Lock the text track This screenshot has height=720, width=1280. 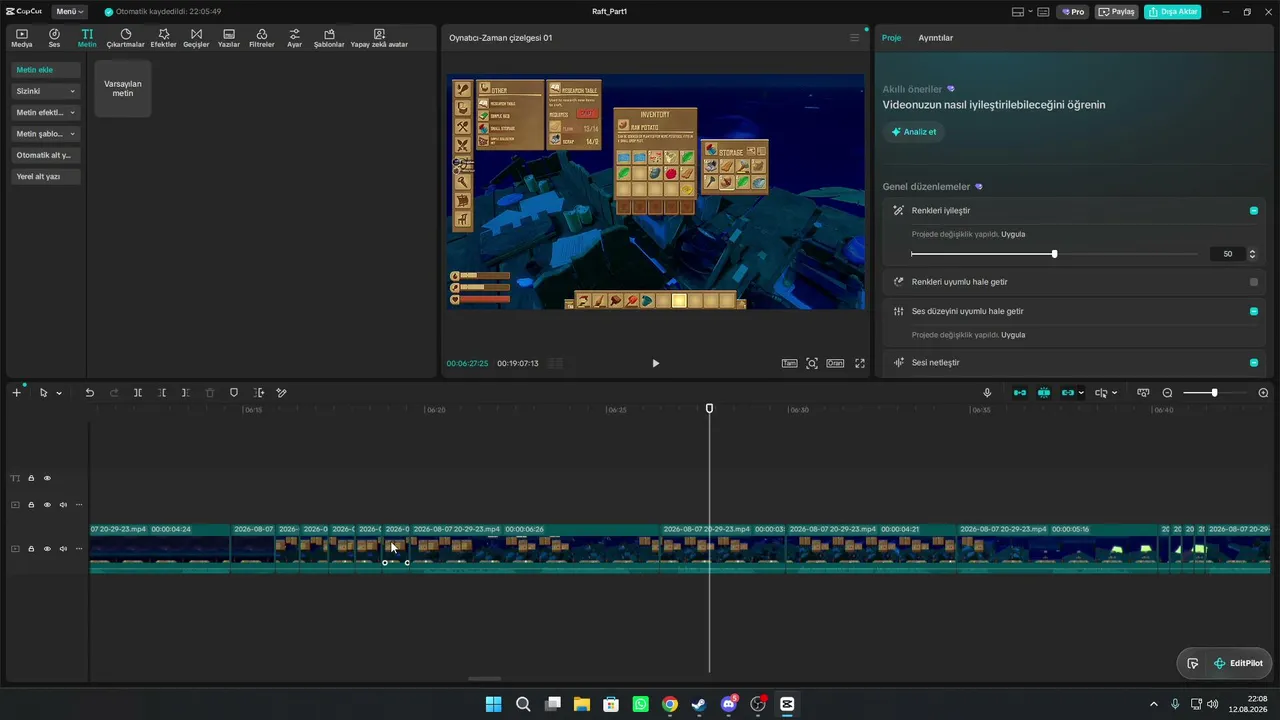coord(31,478)
